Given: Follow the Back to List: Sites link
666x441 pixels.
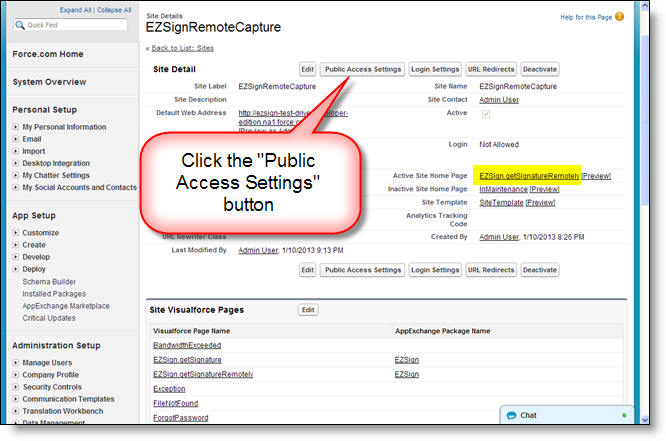Looking at the screenshot, I should 181,48.
